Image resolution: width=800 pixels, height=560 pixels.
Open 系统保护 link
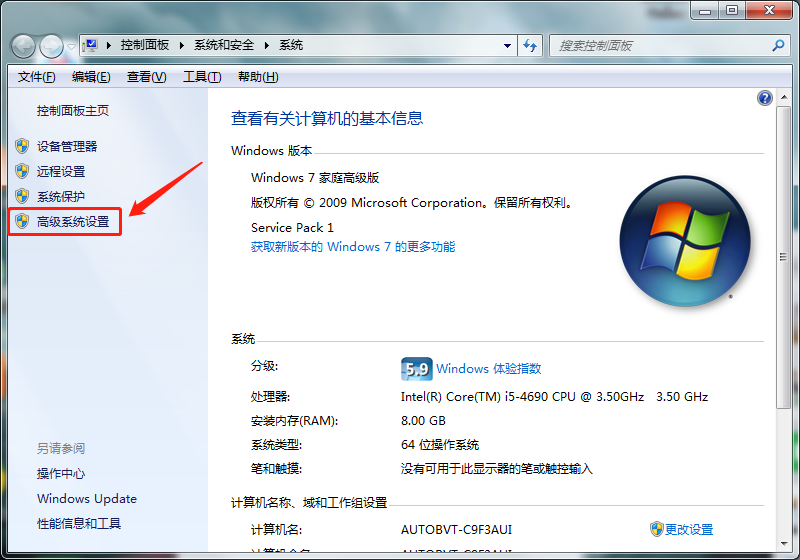(61, 196)
